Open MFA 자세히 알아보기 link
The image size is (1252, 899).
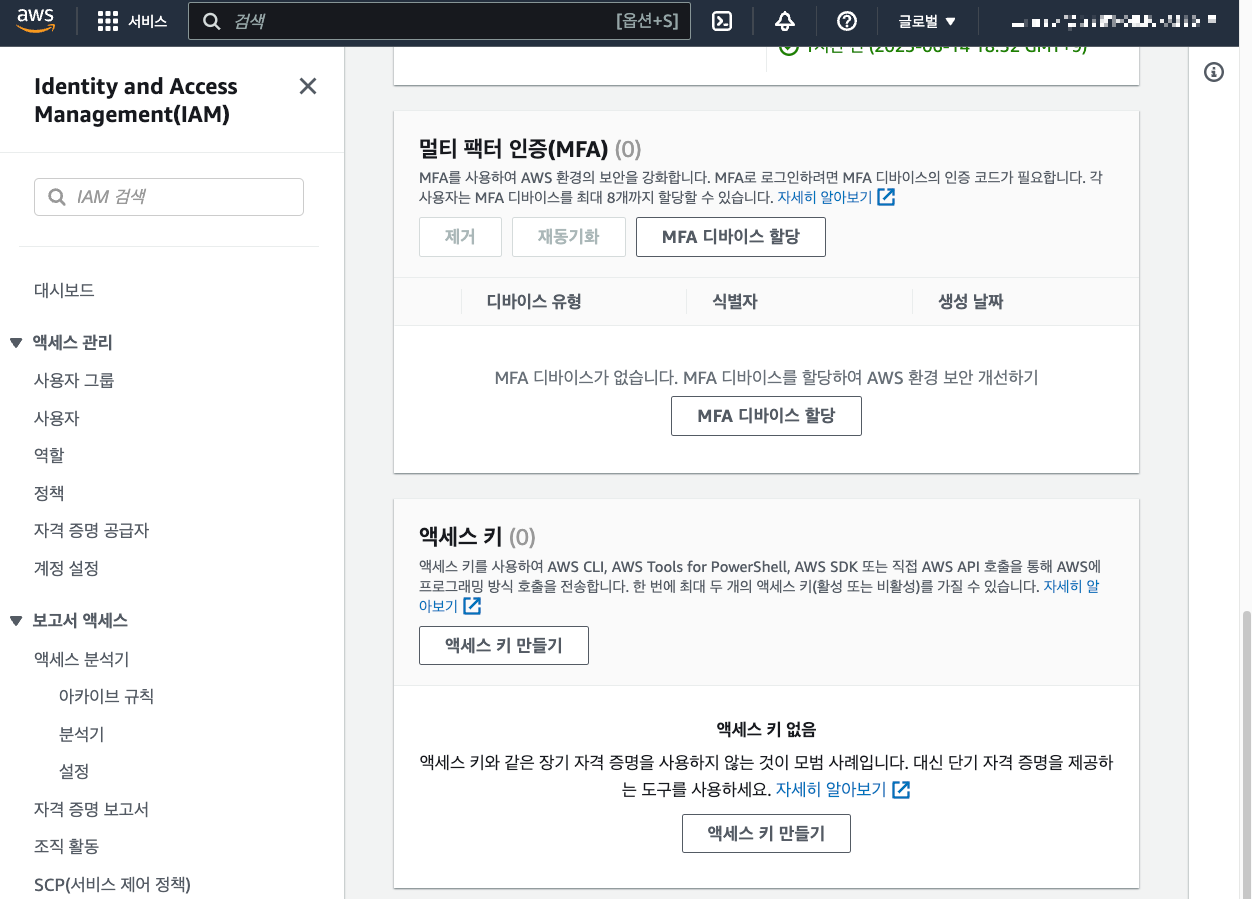click(x=825, y=197)
